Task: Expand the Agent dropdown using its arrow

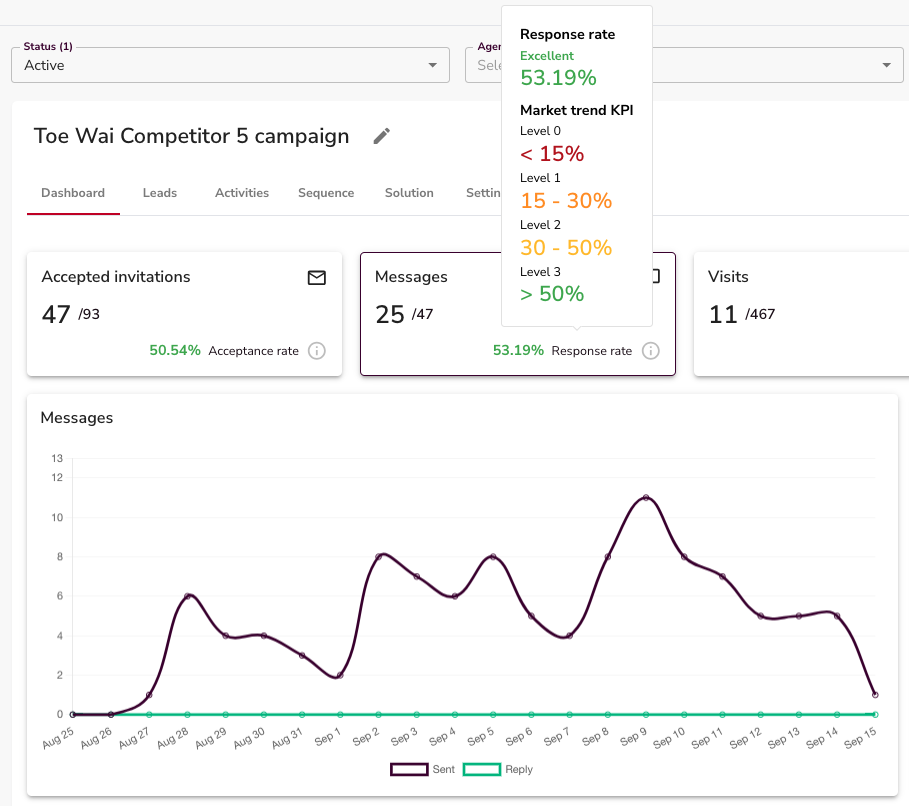Action: pyautogui.click(x=886, y=65)
